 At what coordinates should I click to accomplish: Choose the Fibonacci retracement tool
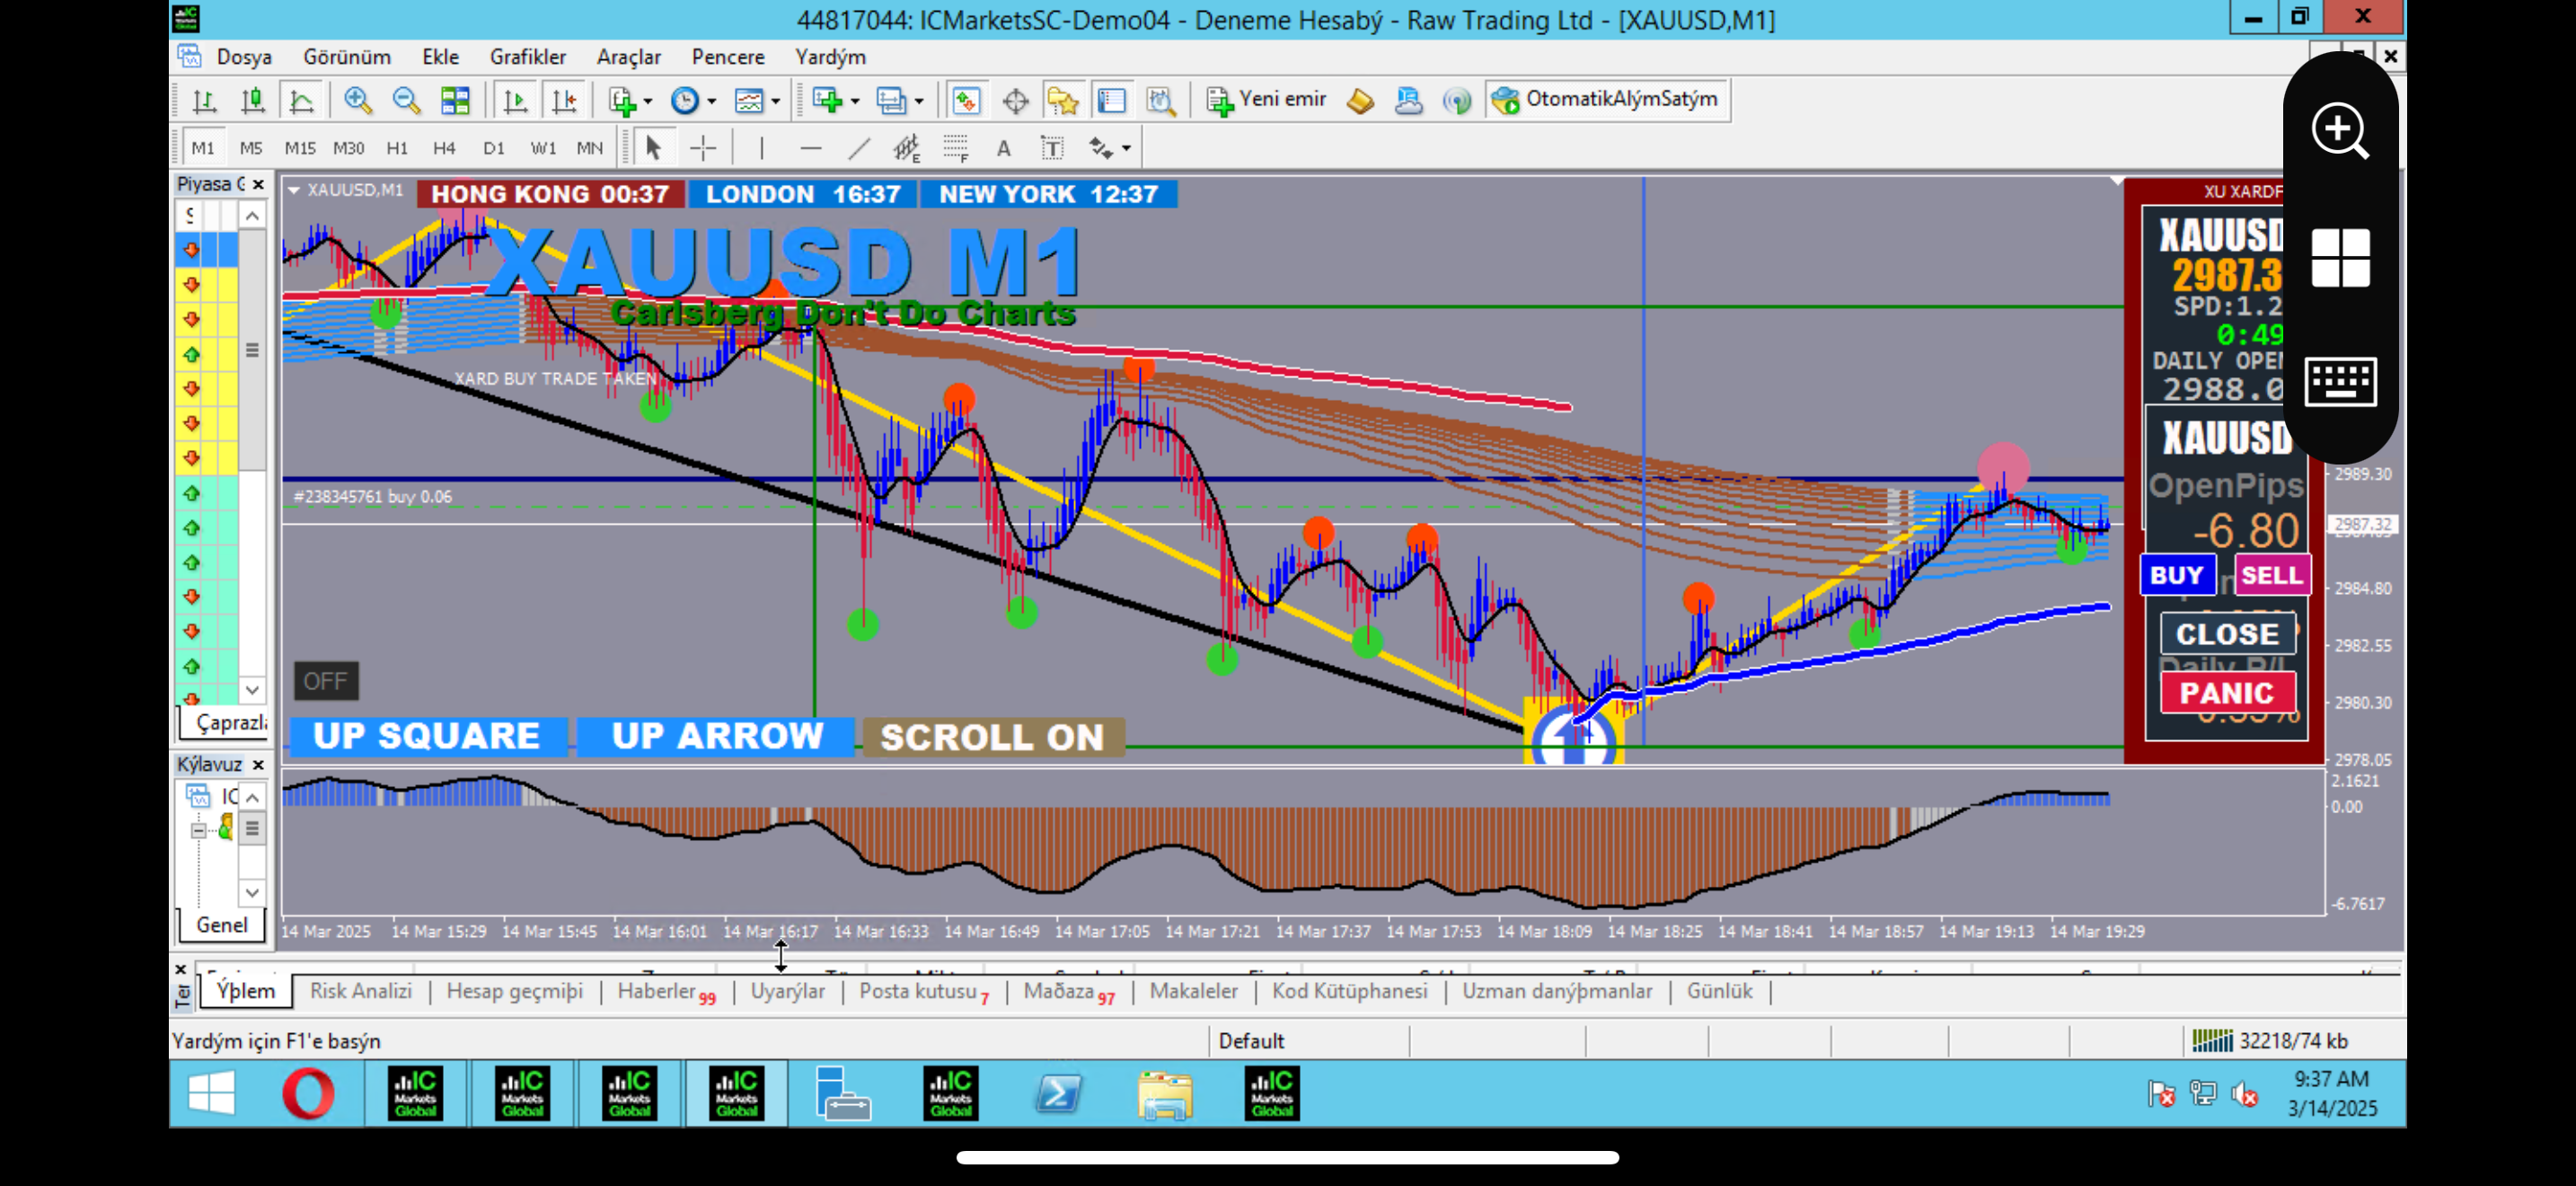coord(956,149)
